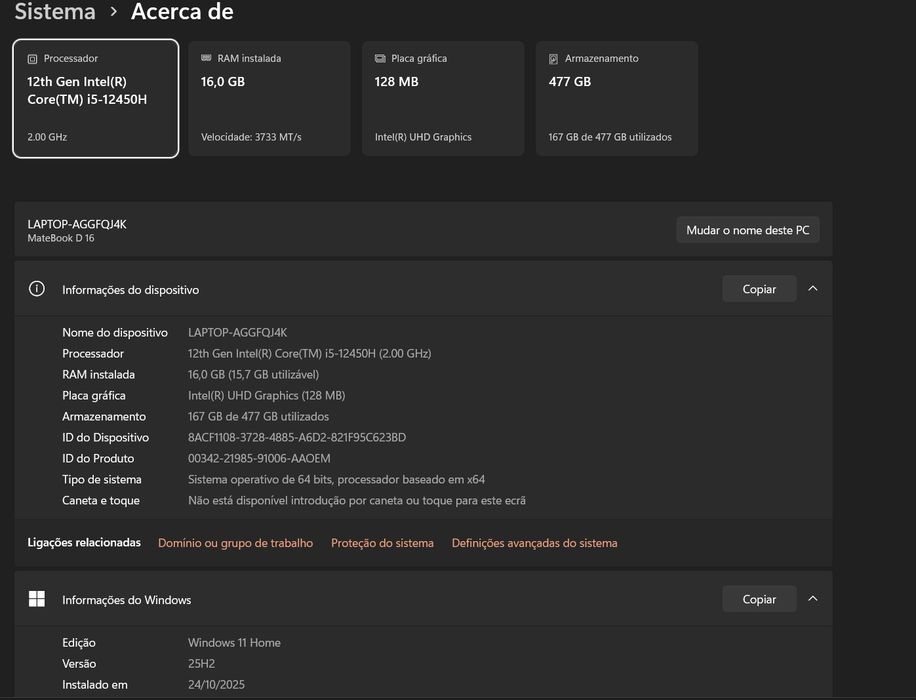Image resolution: width=916 pixels, height=700 pixels.
Task: Go back to Sistema in breadcrumb
Action: (55, 12)
